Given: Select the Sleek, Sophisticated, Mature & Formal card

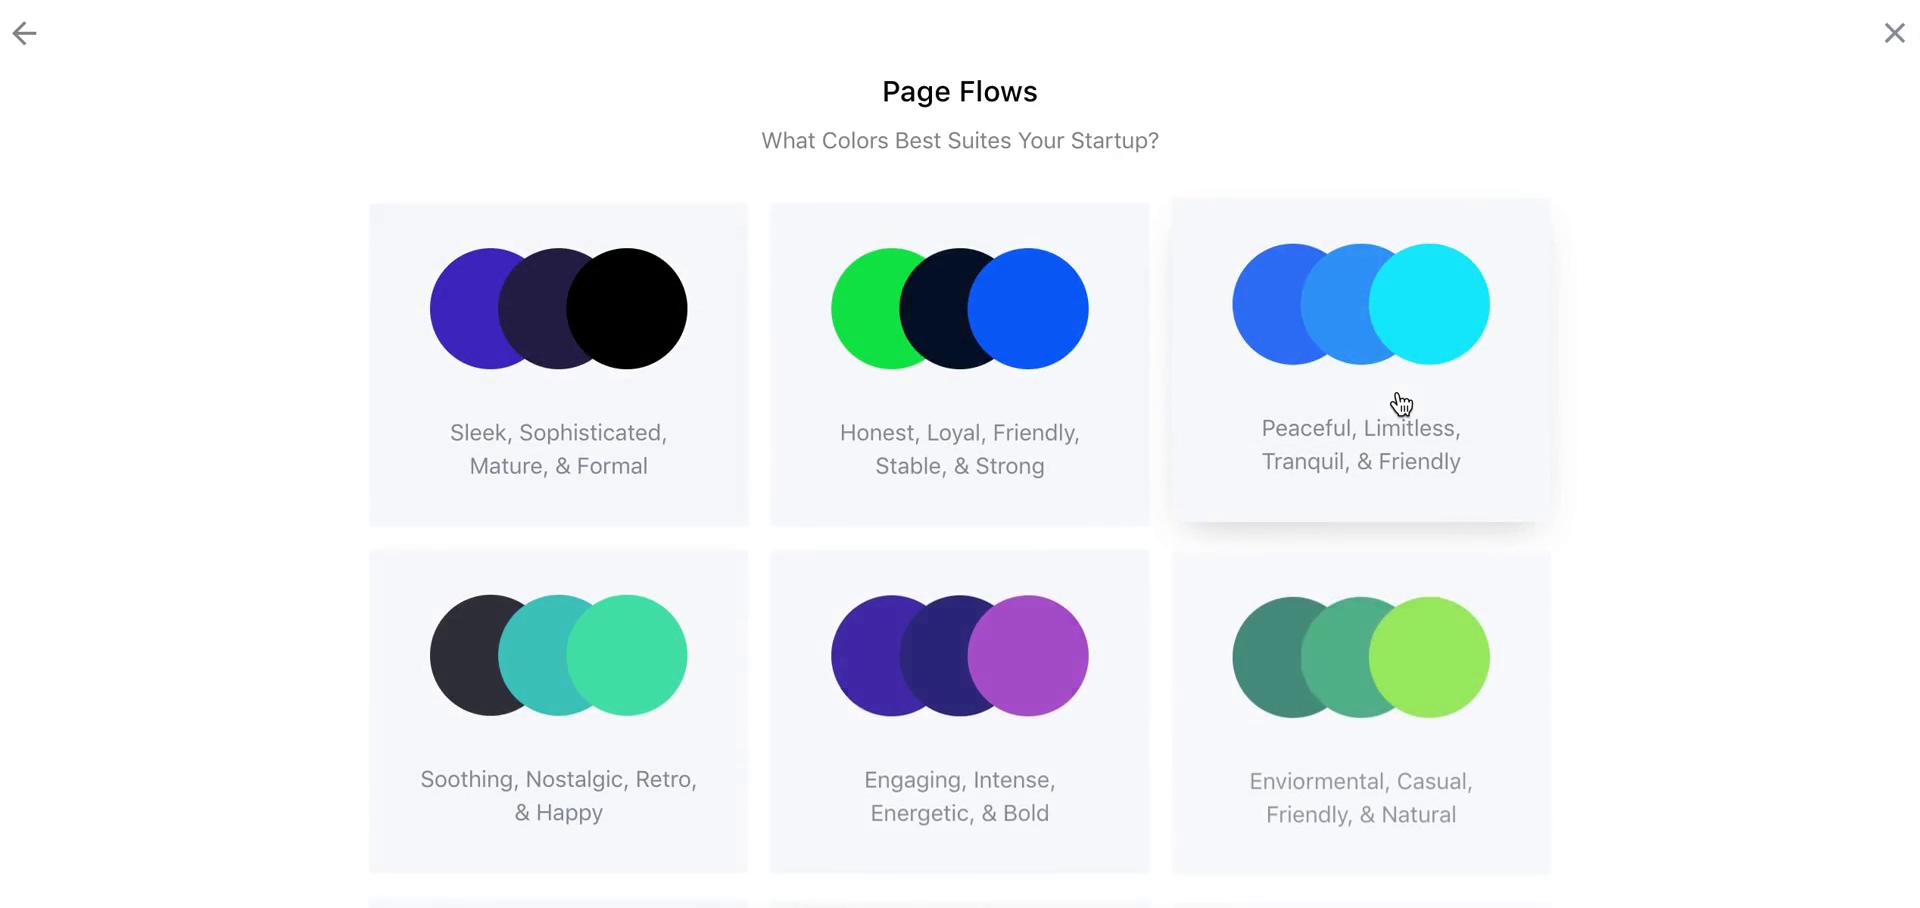Looking at the screenshot, I should 558,365.
